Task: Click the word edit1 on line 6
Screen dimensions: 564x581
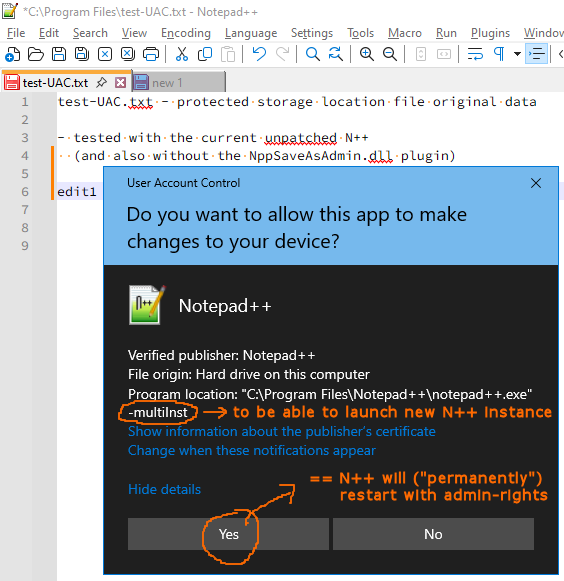Action: pos(77,192)
